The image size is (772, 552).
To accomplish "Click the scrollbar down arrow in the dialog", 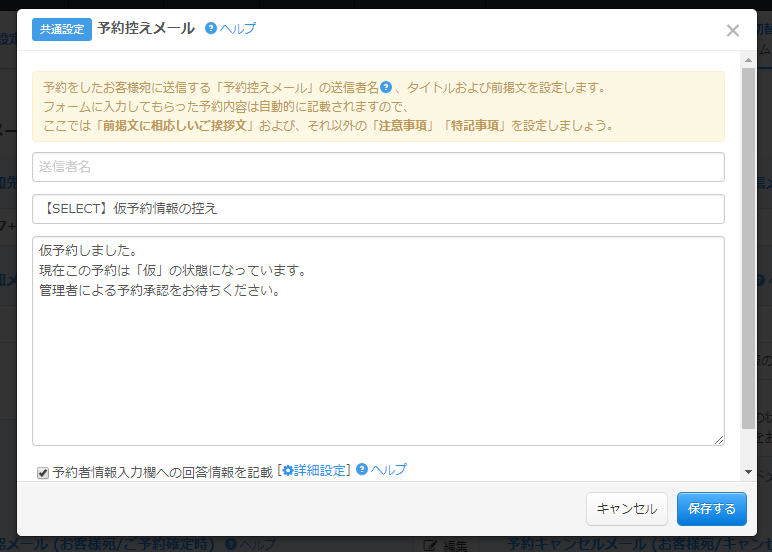I will pyautogui.click(x=748, y=472).
